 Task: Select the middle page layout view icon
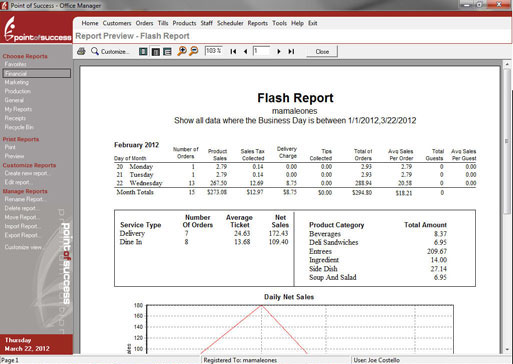[155, 52]
